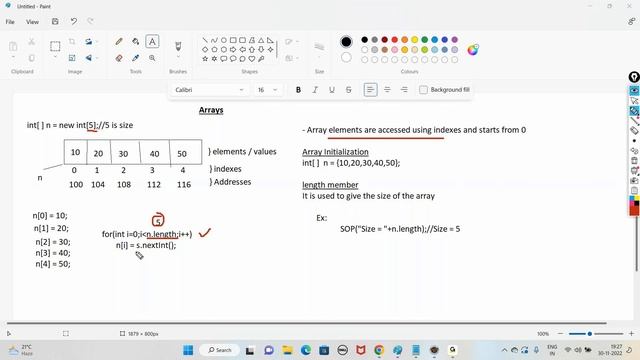Expand the Select tool options arrow
The image size is (640, 360).
pyautogui.click(x=55, y=57)
